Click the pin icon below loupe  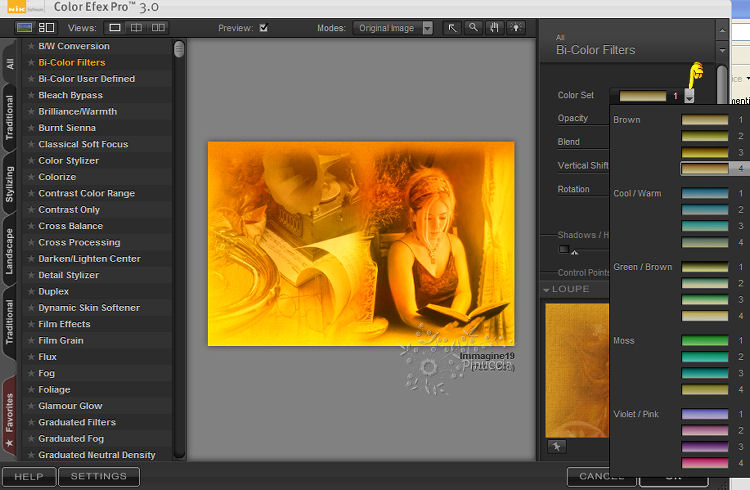point(556,446)
